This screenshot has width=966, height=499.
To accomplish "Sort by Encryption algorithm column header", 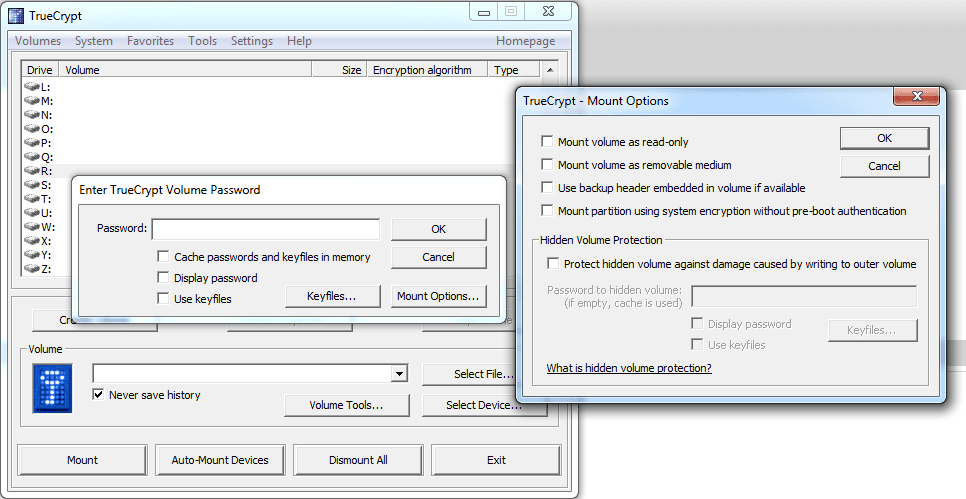I will point(426,70).
